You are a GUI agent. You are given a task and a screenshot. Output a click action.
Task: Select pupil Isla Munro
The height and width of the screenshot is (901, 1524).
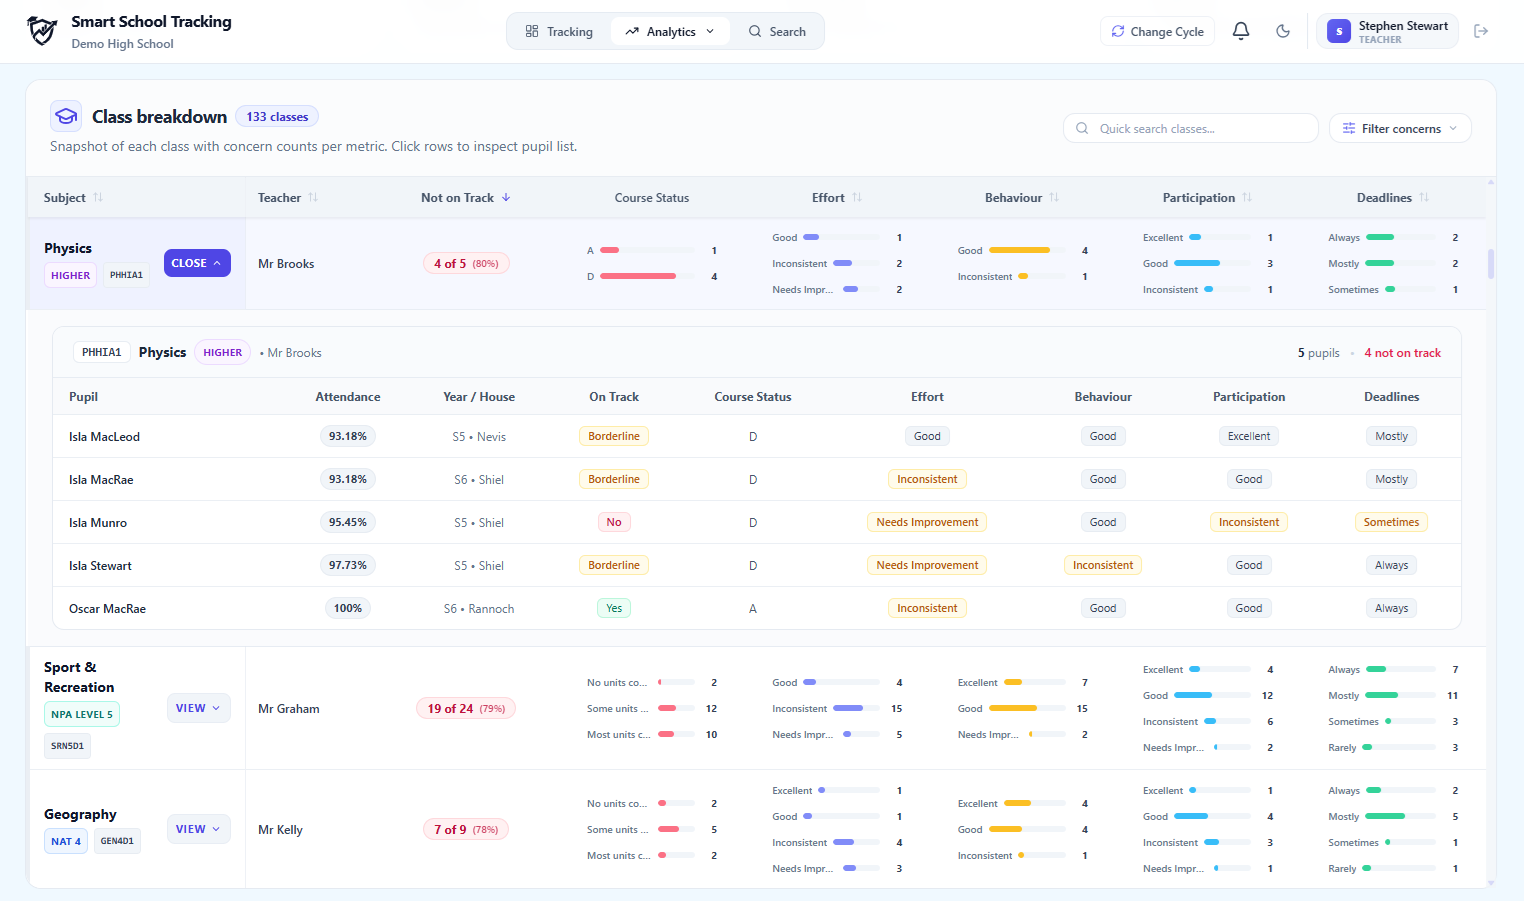(x=98, y=523)
